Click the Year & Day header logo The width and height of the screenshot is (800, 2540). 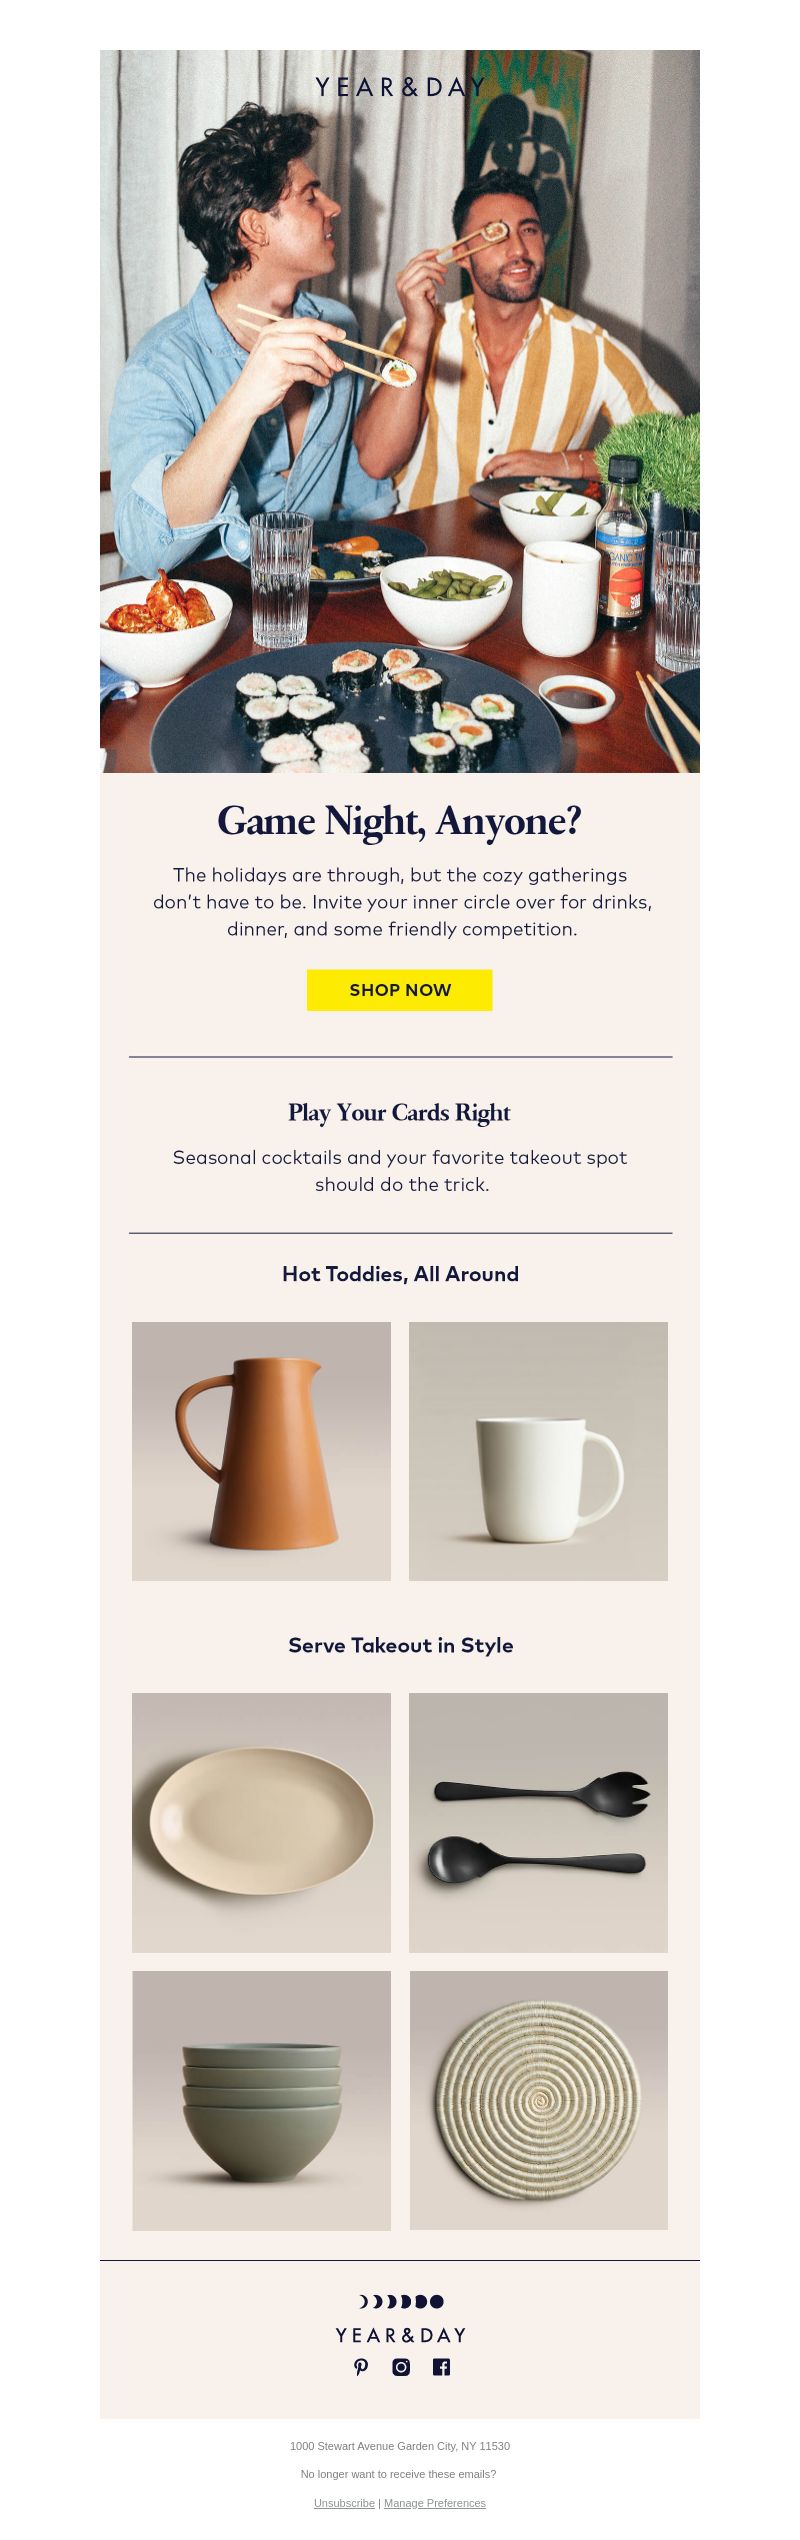(400, 88)
